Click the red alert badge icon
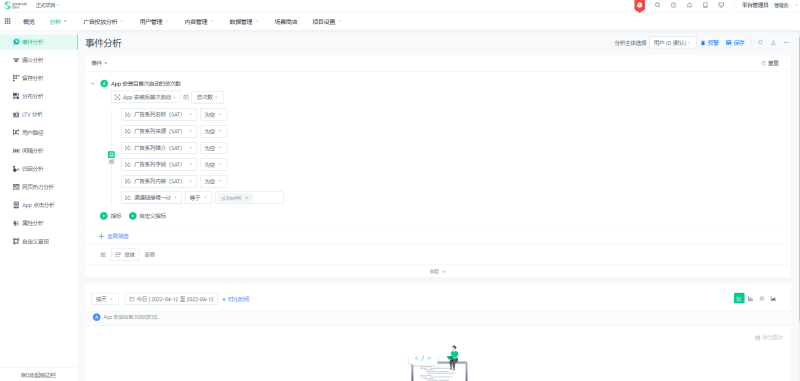Viewport: 800px width, 381px height. coord(639,5)
